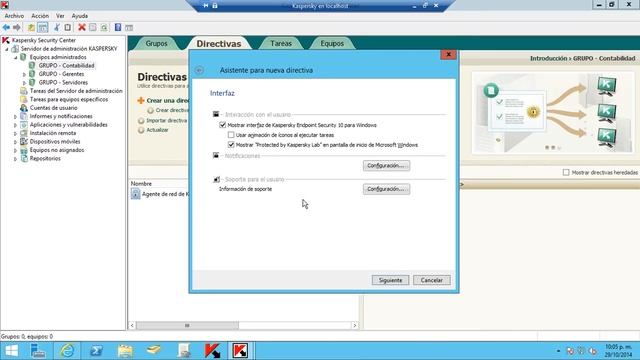Expand Dispositivos móviles node
The height and width of the screenshot is (360, 640).
pyautogui.click(x=16, y=142)
